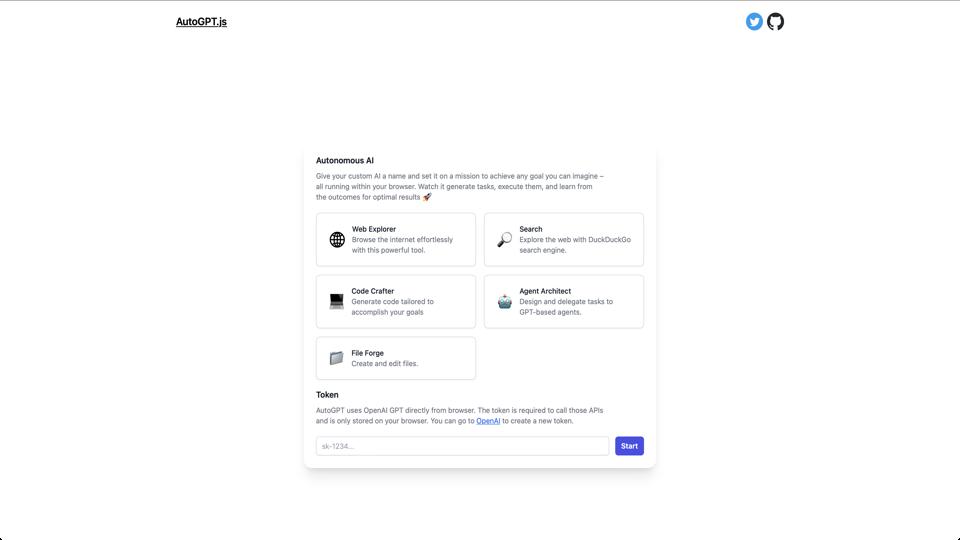The image size is (960, 540).
Task: Click the Token section heading
Action: [327, 395]
